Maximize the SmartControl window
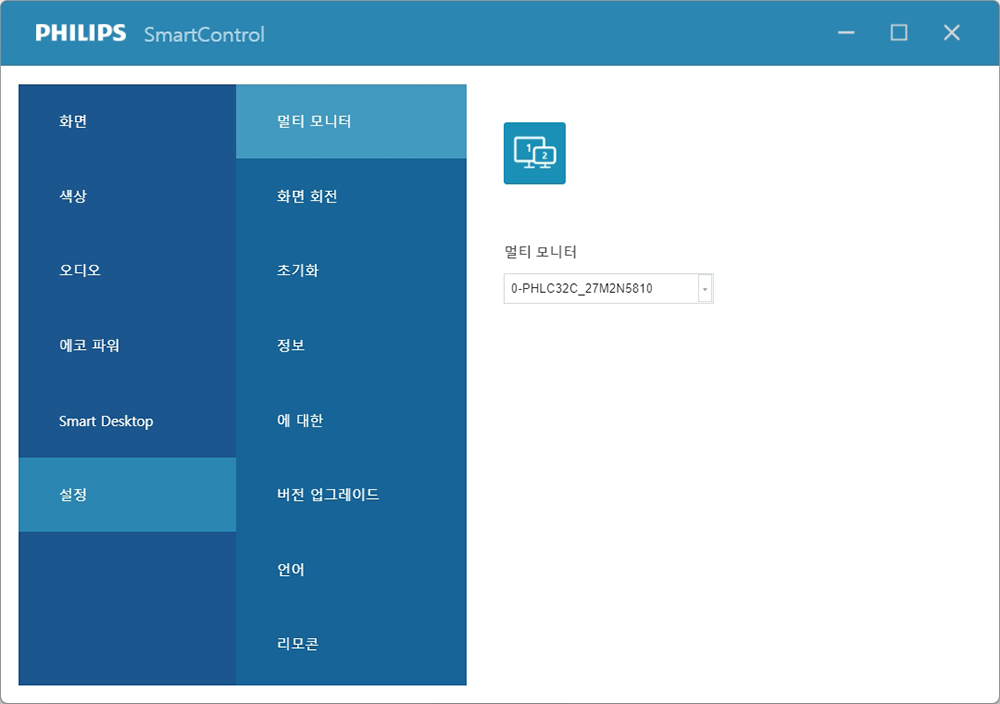Image resolution: width=1000 pixels, height=704 pixels. tap(899, 33)
